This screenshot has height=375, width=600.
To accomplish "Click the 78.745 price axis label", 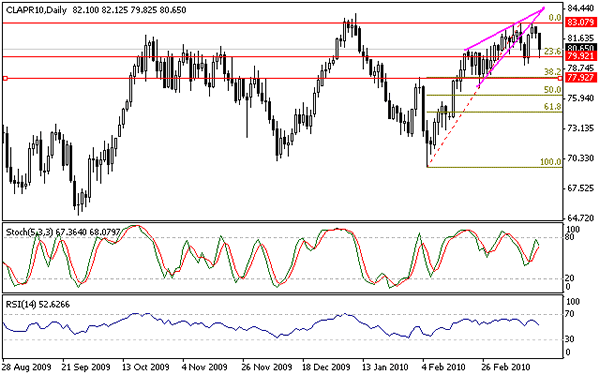I will click(580, 68).
